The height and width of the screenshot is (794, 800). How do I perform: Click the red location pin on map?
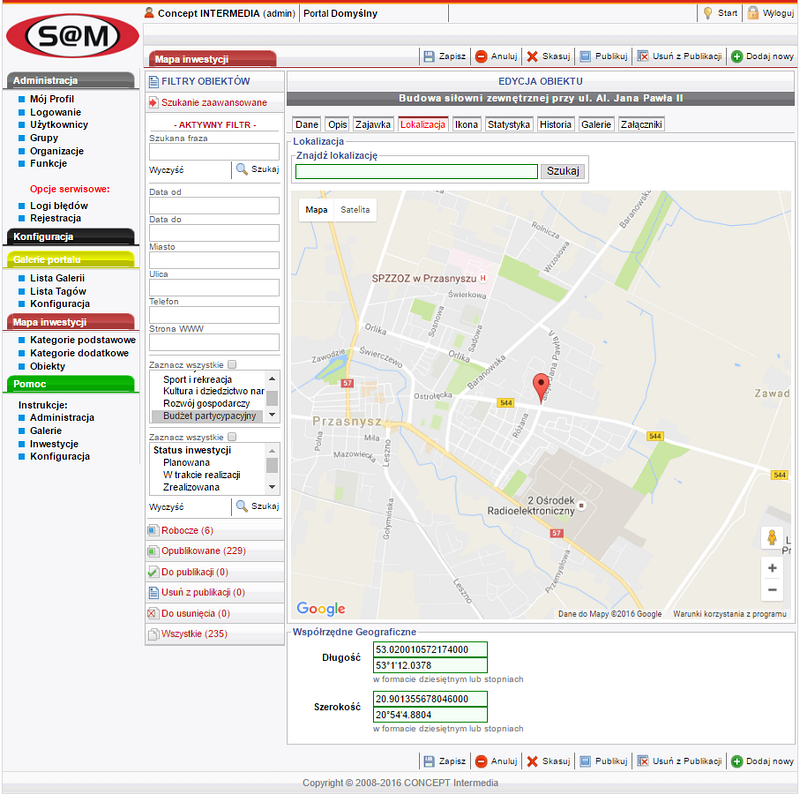tap(541, 387)
